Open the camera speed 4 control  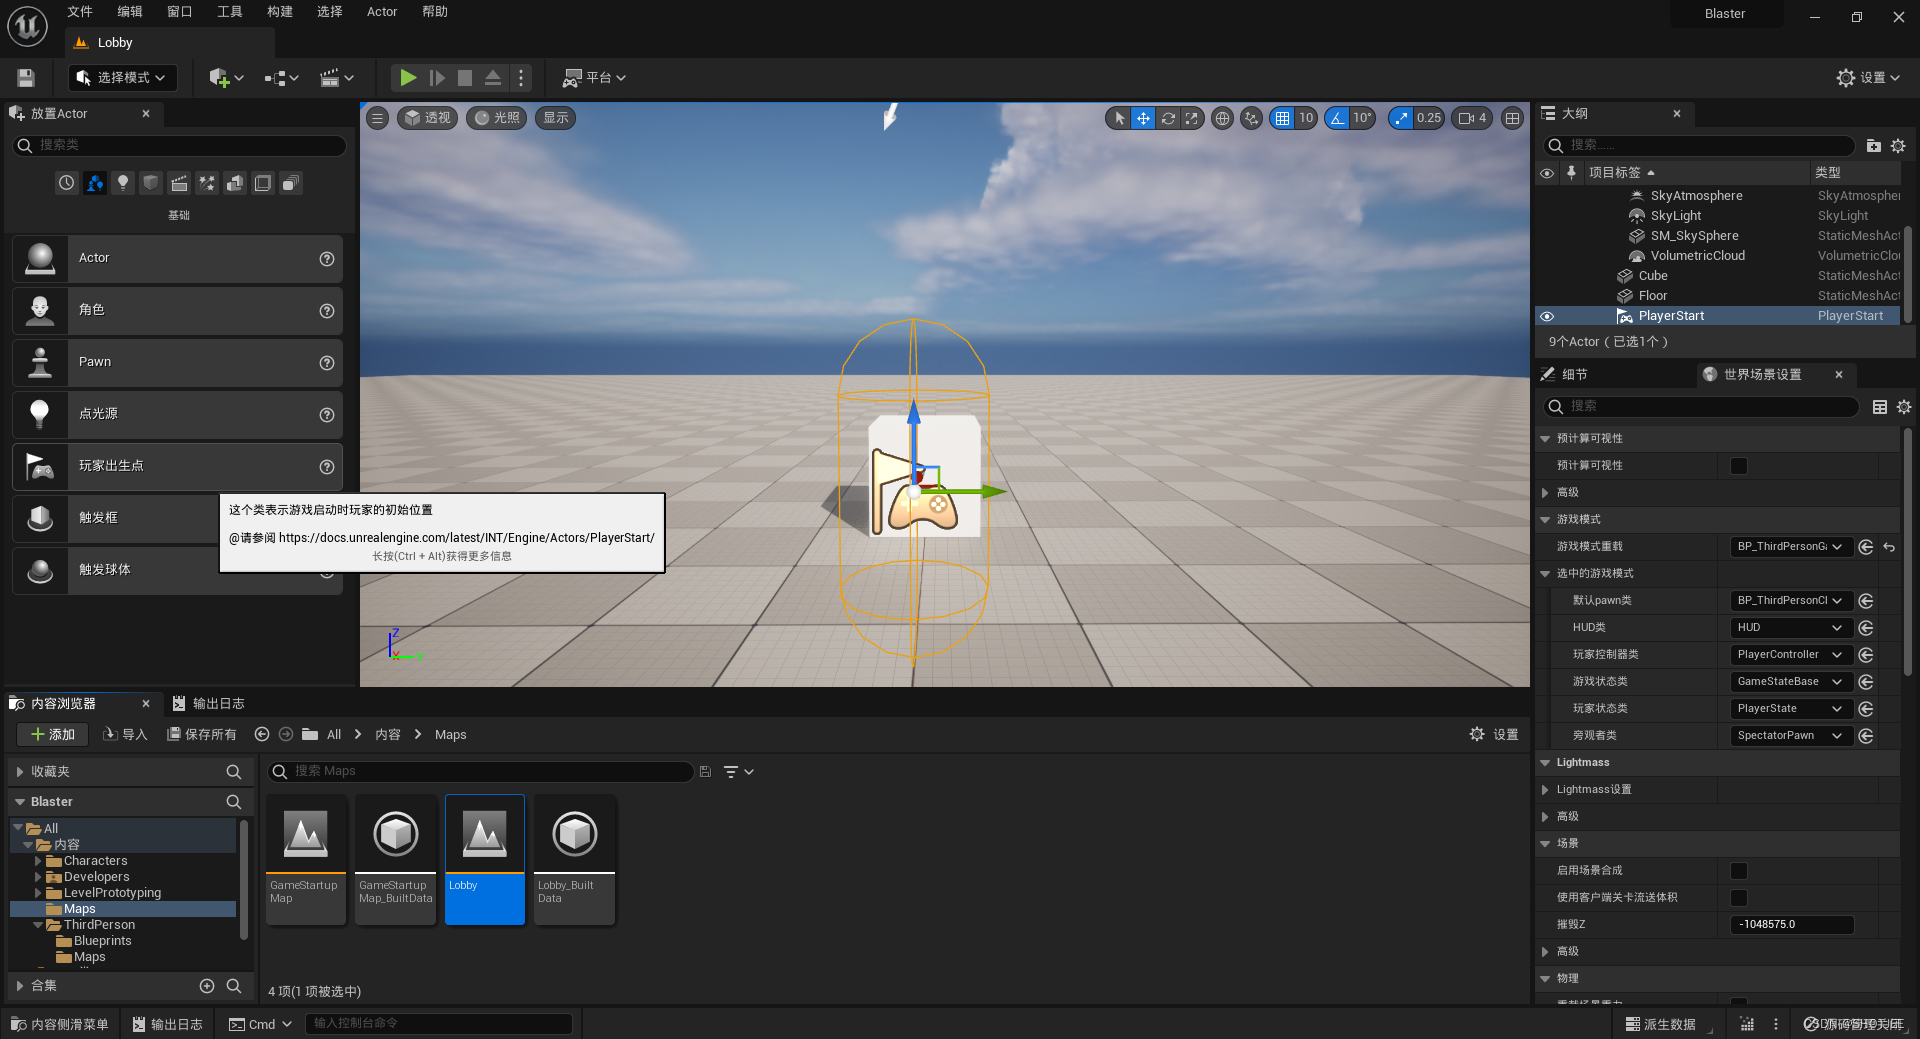[x=1472, y=118]
